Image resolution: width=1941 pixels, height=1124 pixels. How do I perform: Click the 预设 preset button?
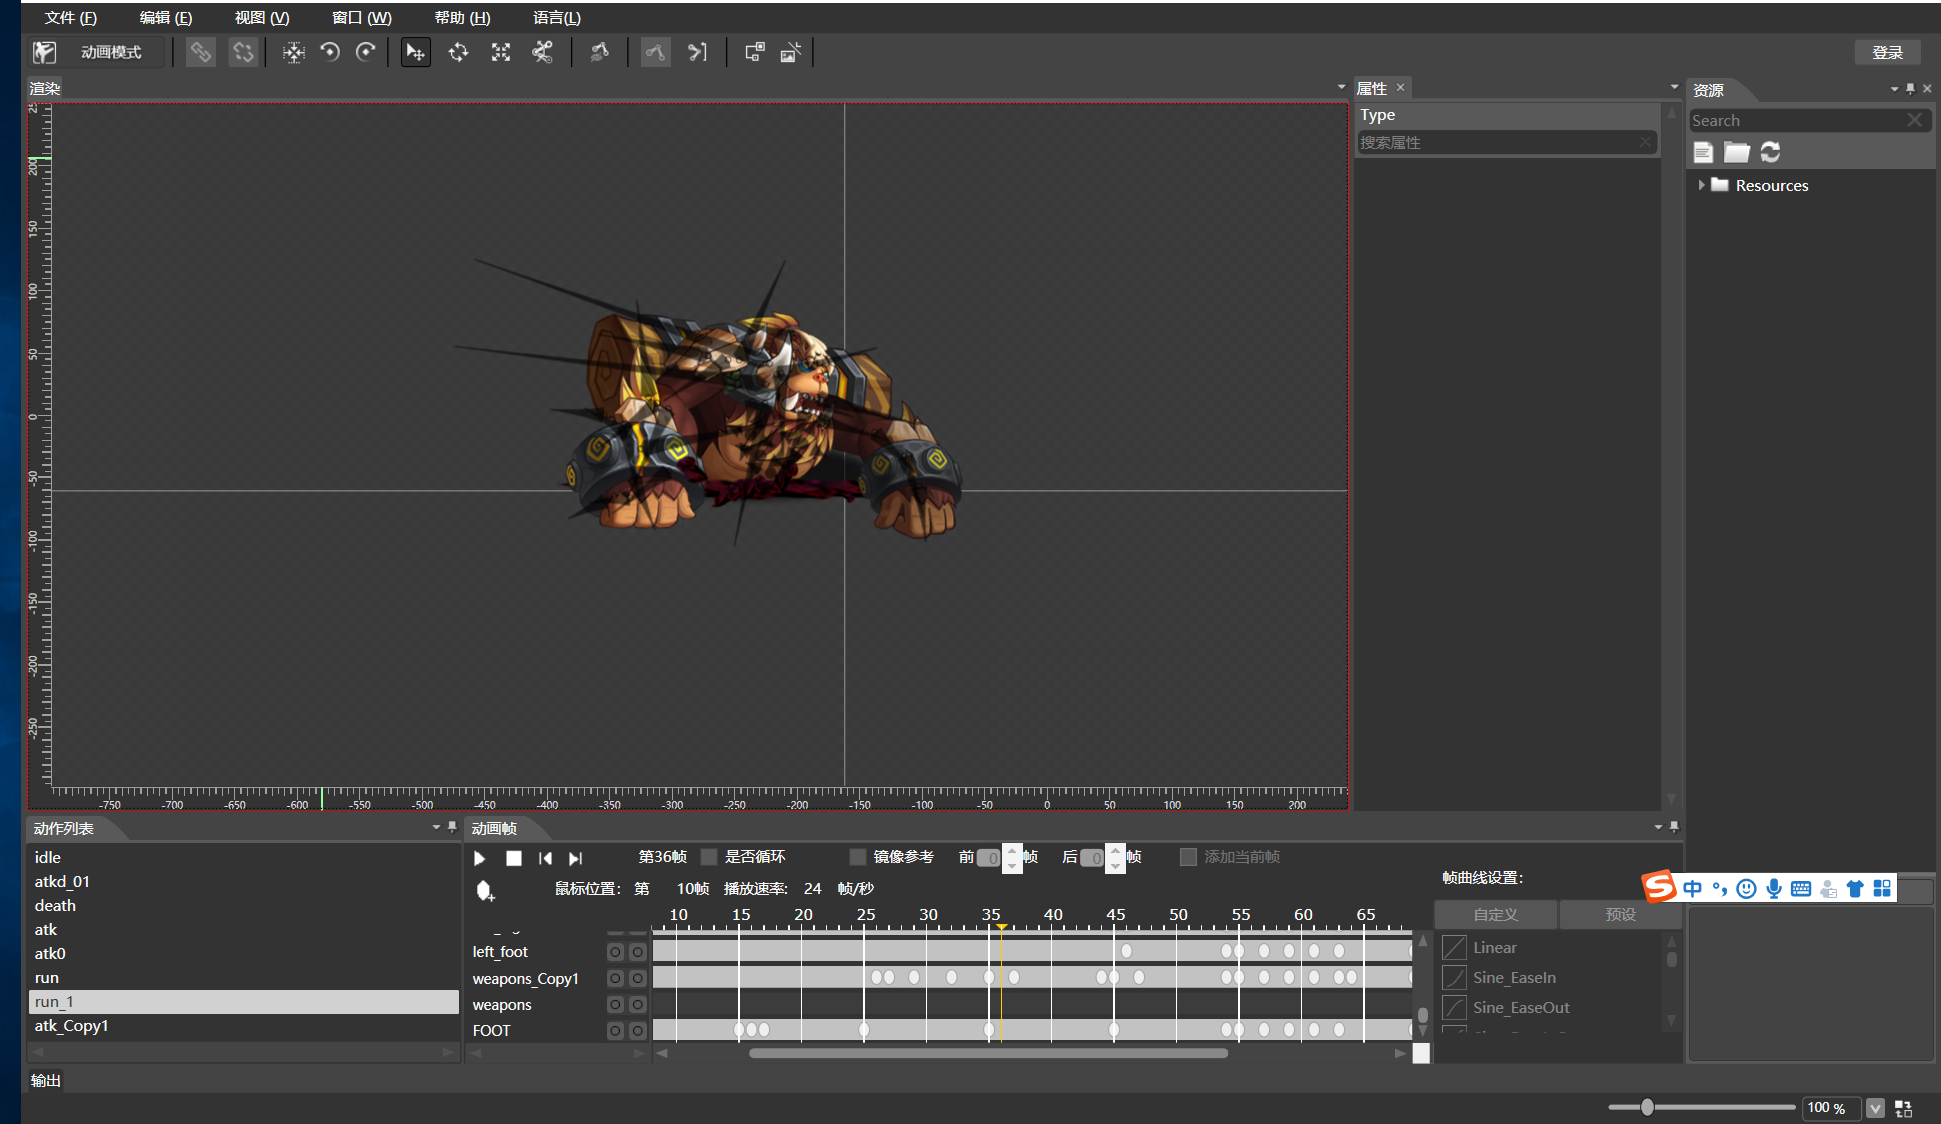pos(1621,915)
